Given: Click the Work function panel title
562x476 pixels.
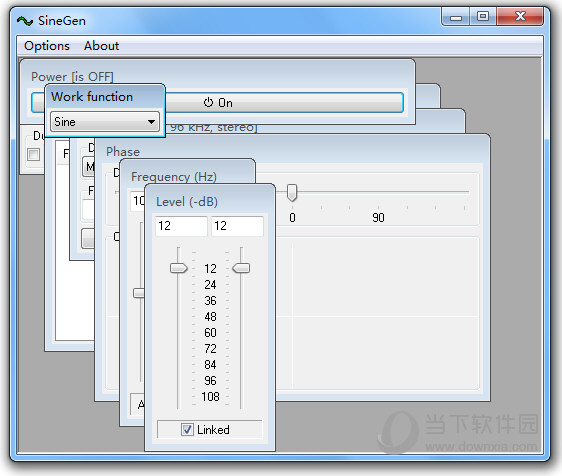Looking at the screenshot, I should 92,97.
